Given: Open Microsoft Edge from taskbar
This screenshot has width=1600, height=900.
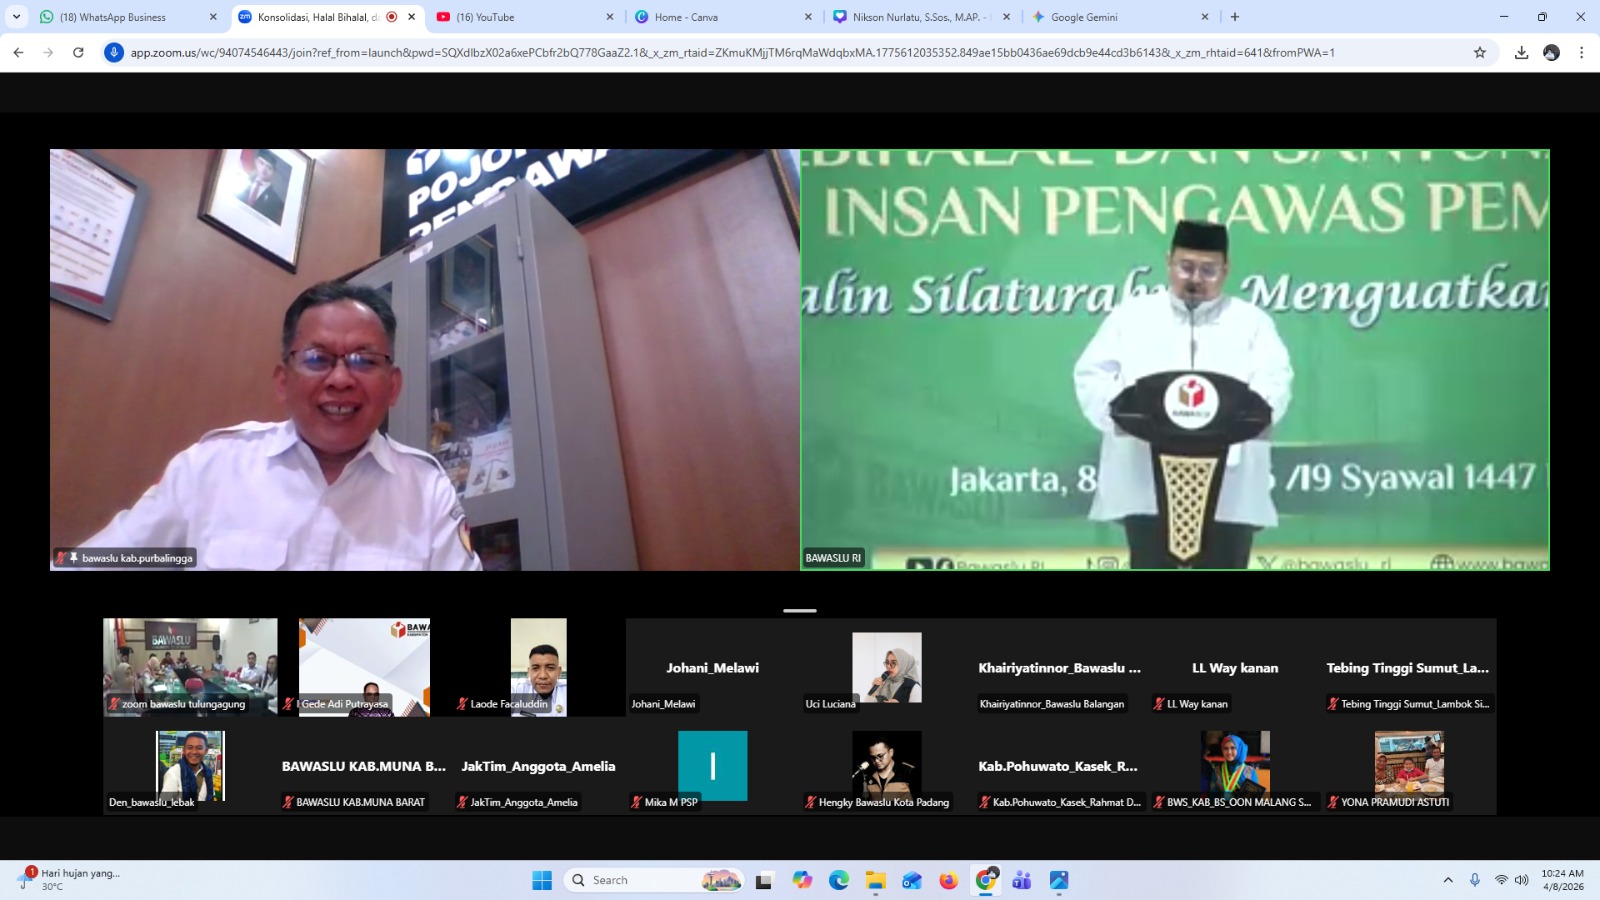Looking at the screenshot, I should (x=839, y=880).
